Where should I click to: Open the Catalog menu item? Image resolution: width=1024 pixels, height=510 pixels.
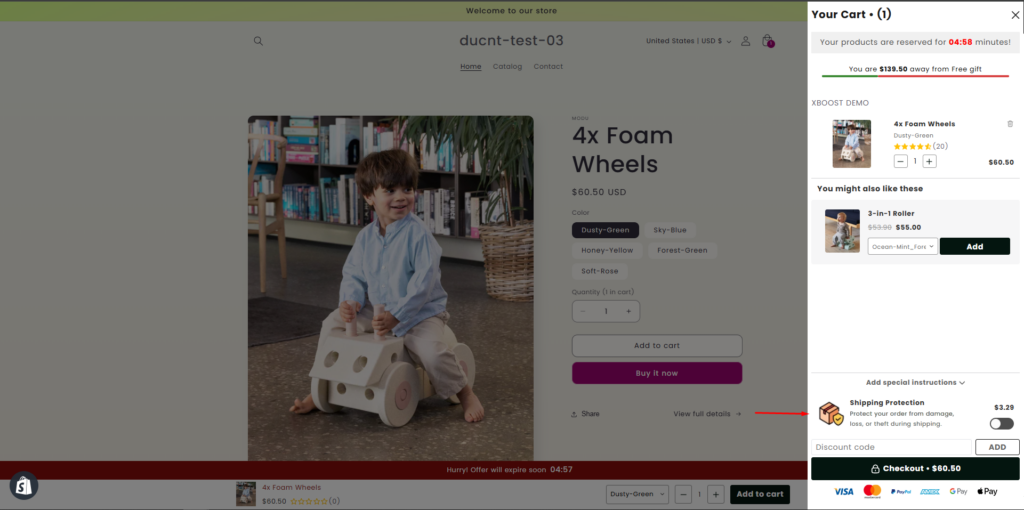tap(507, 67)
